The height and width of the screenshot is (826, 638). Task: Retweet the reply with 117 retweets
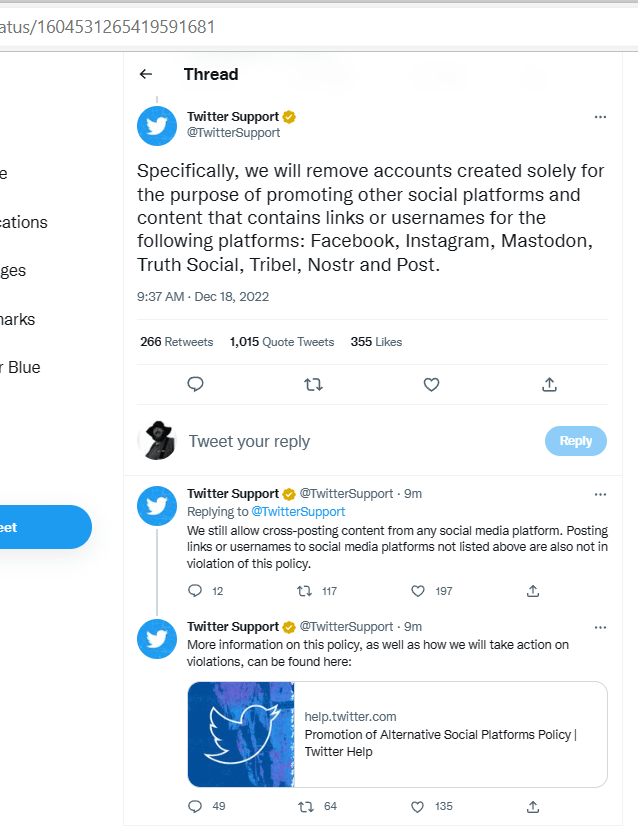coord(306,591)
